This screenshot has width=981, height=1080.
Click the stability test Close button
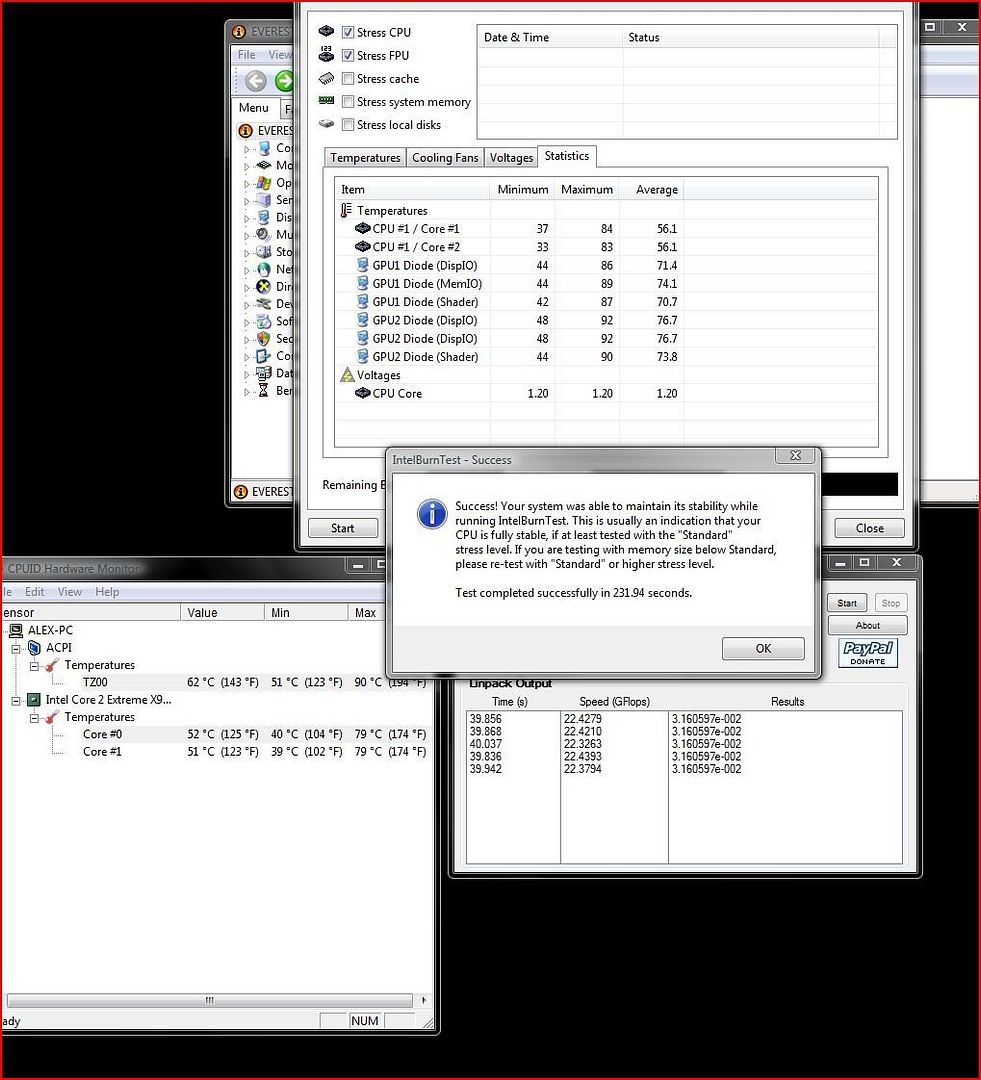[x=869, y=528]
